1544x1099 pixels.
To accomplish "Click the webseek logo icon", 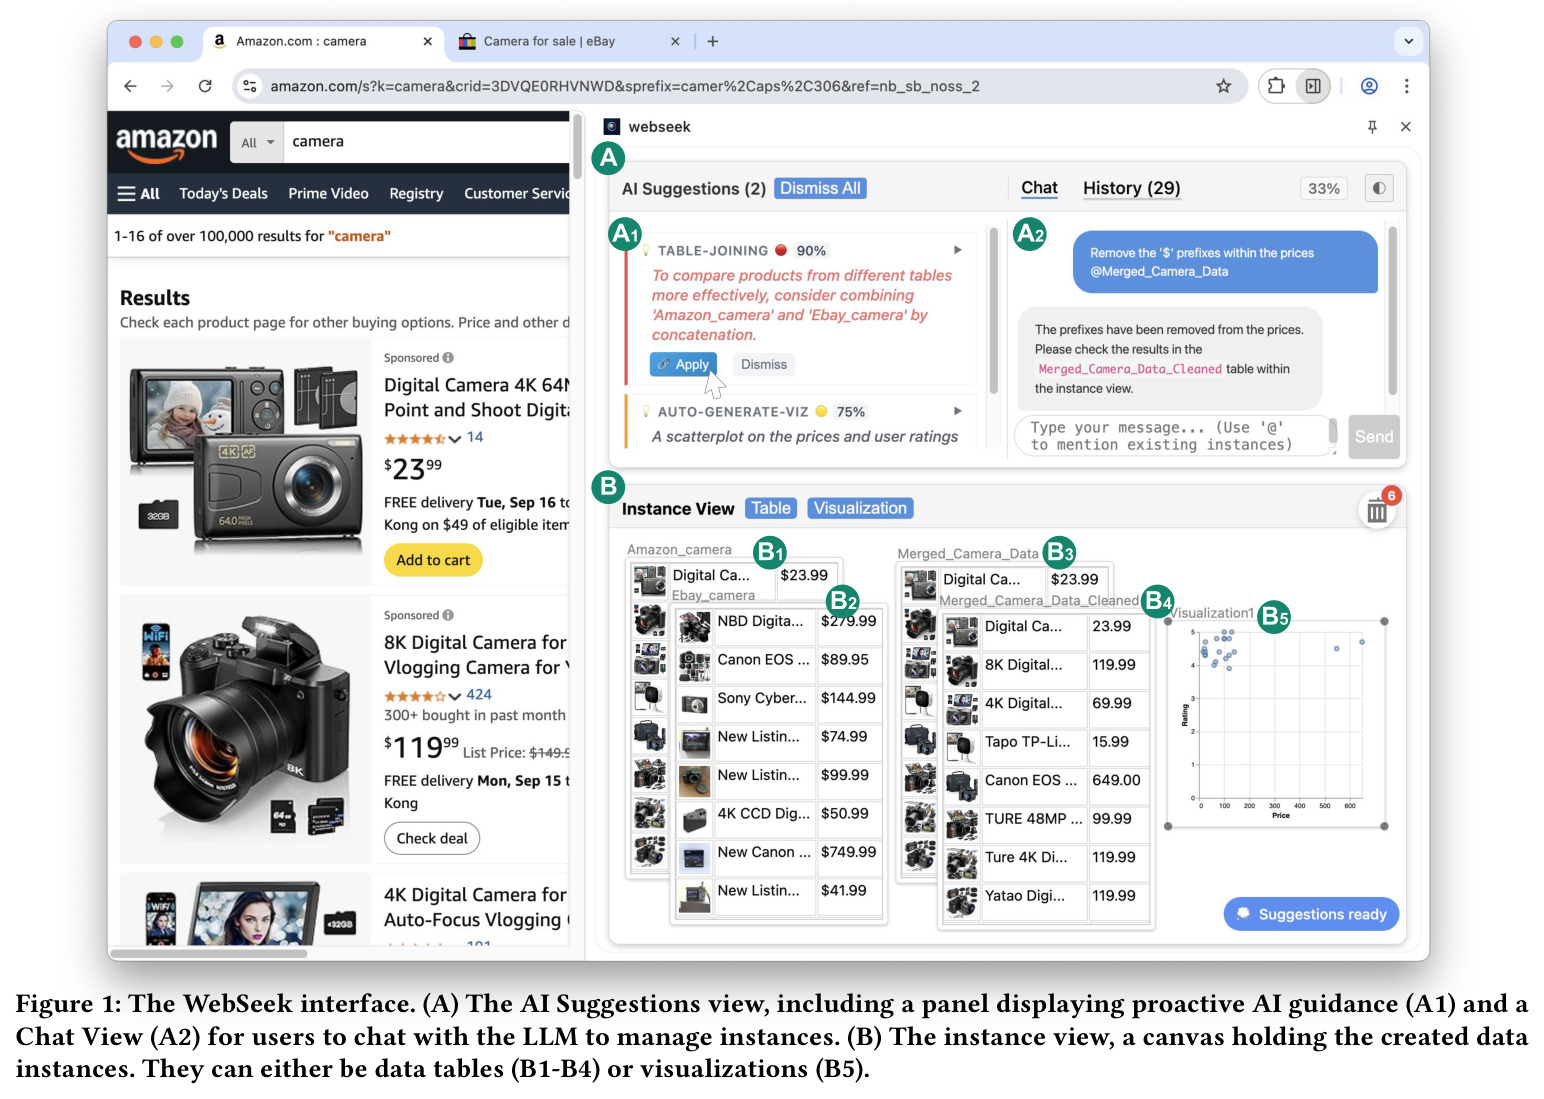I will click(x=611, y=126).
